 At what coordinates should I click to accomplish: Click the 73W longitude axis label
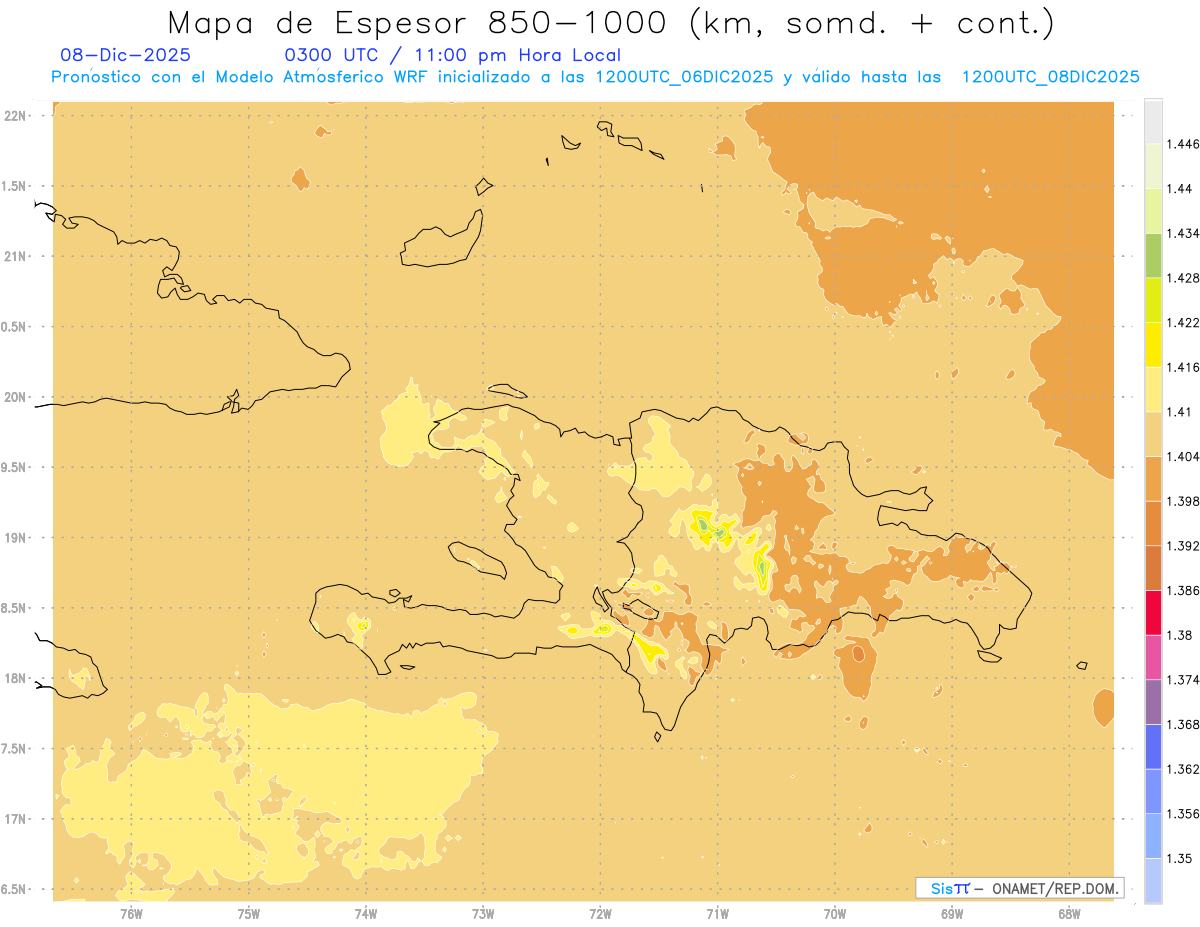[483, 914]
